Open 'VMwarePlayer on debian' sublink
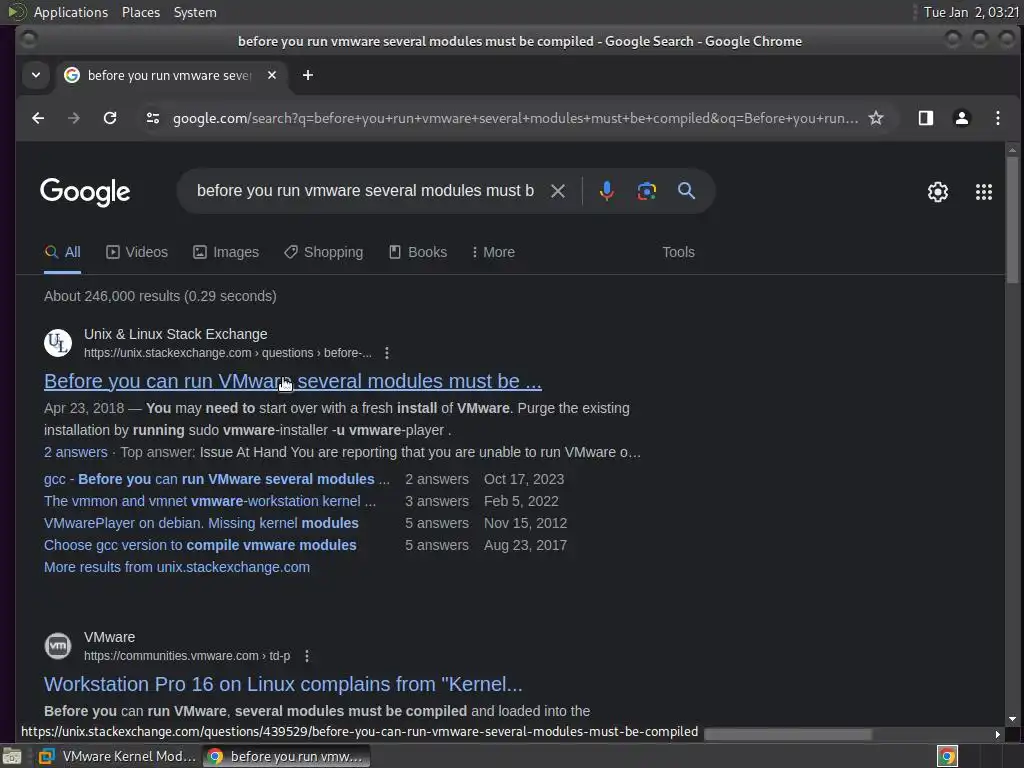Screen dimensions: 1024x768 pos(201,524)
